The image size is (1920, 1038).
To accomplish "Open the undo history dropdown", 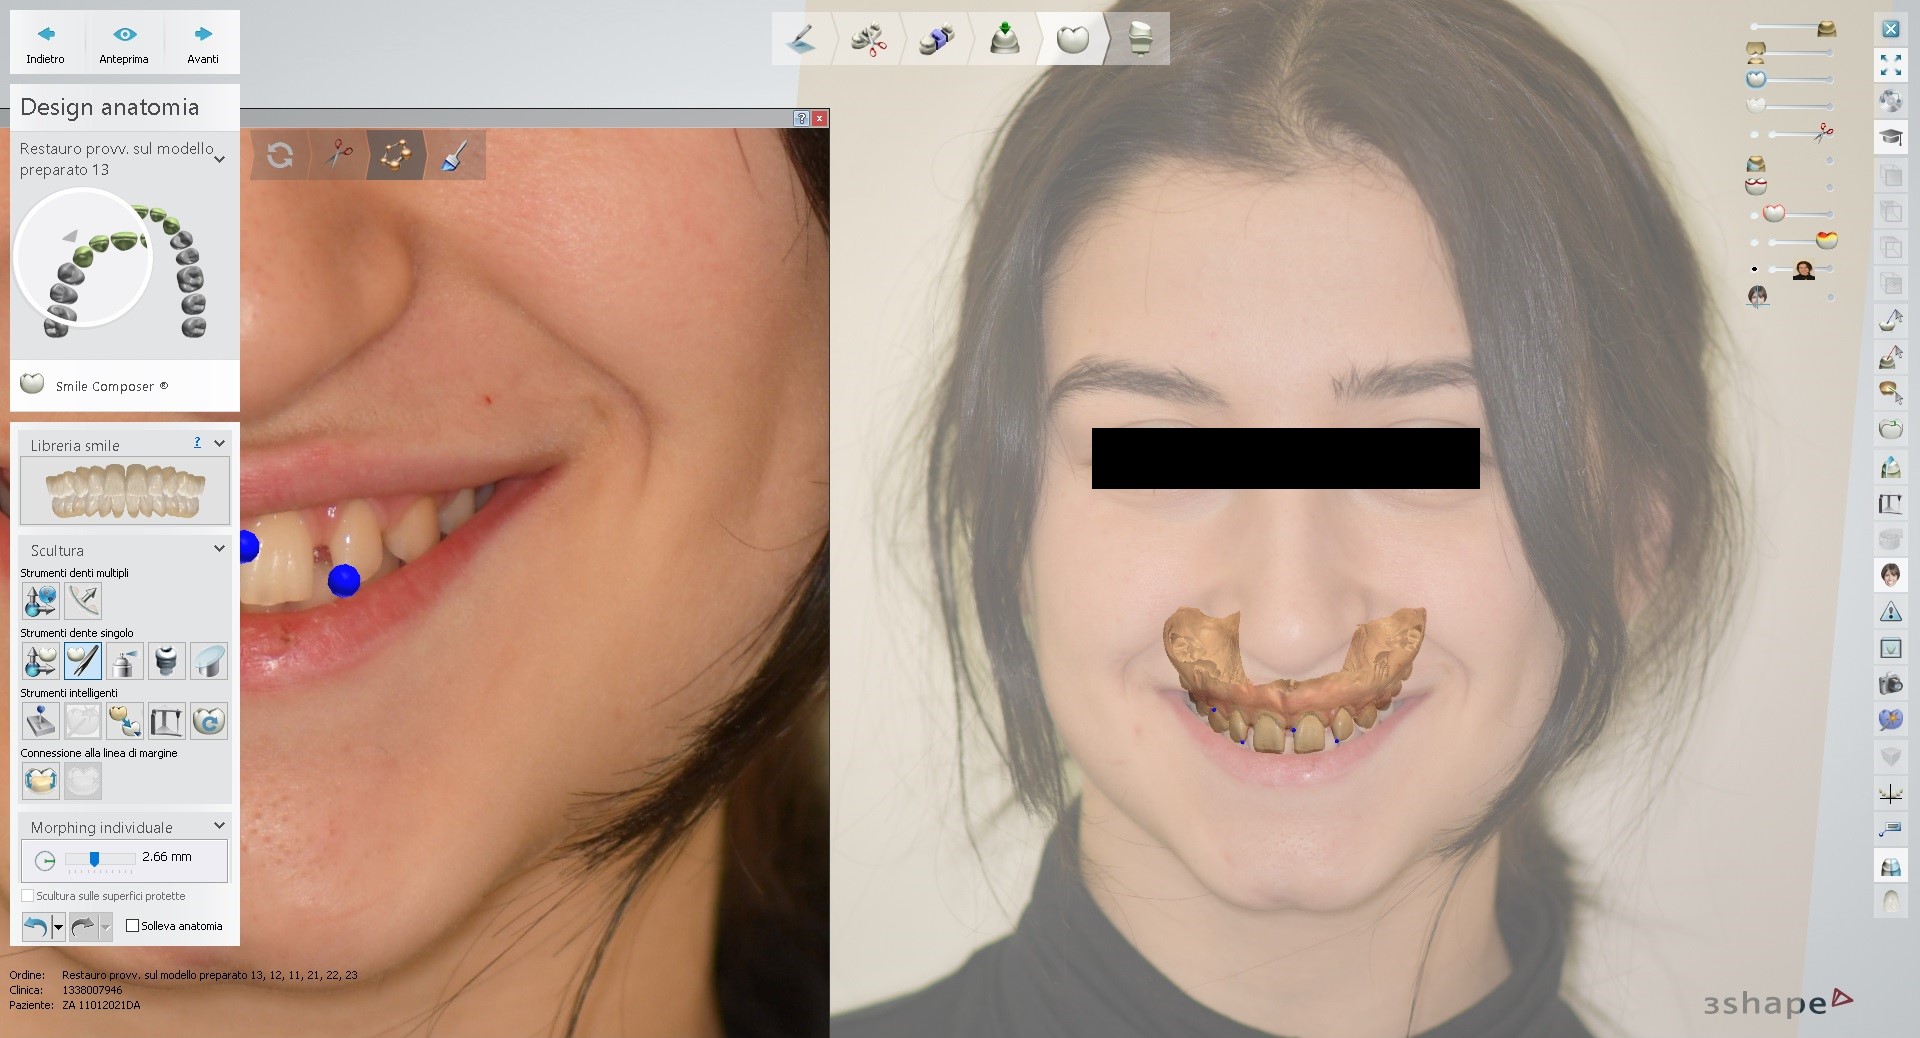I will tap(58, 927).
